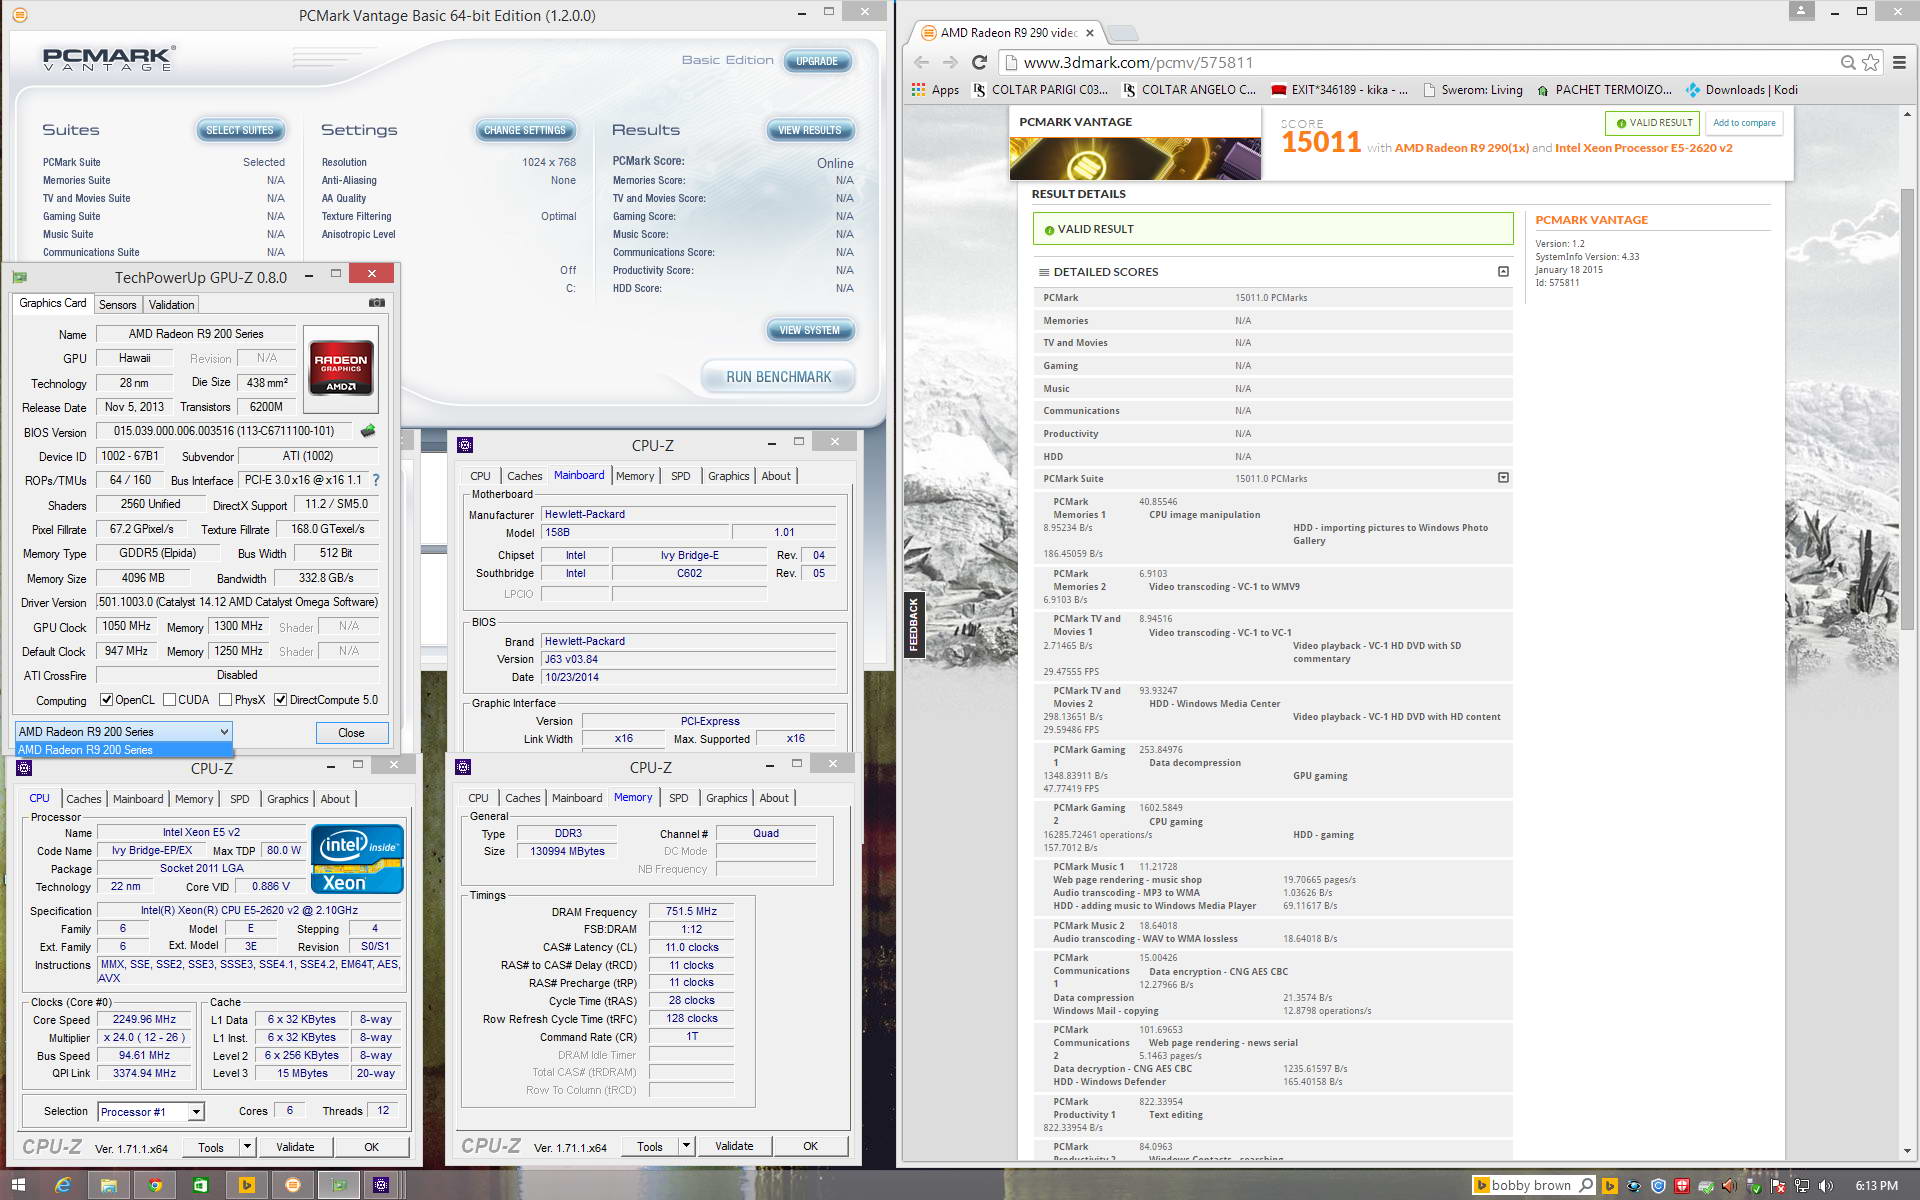Open the GPU selection dropdown in GPU-Z

click(x=124, y=732)
